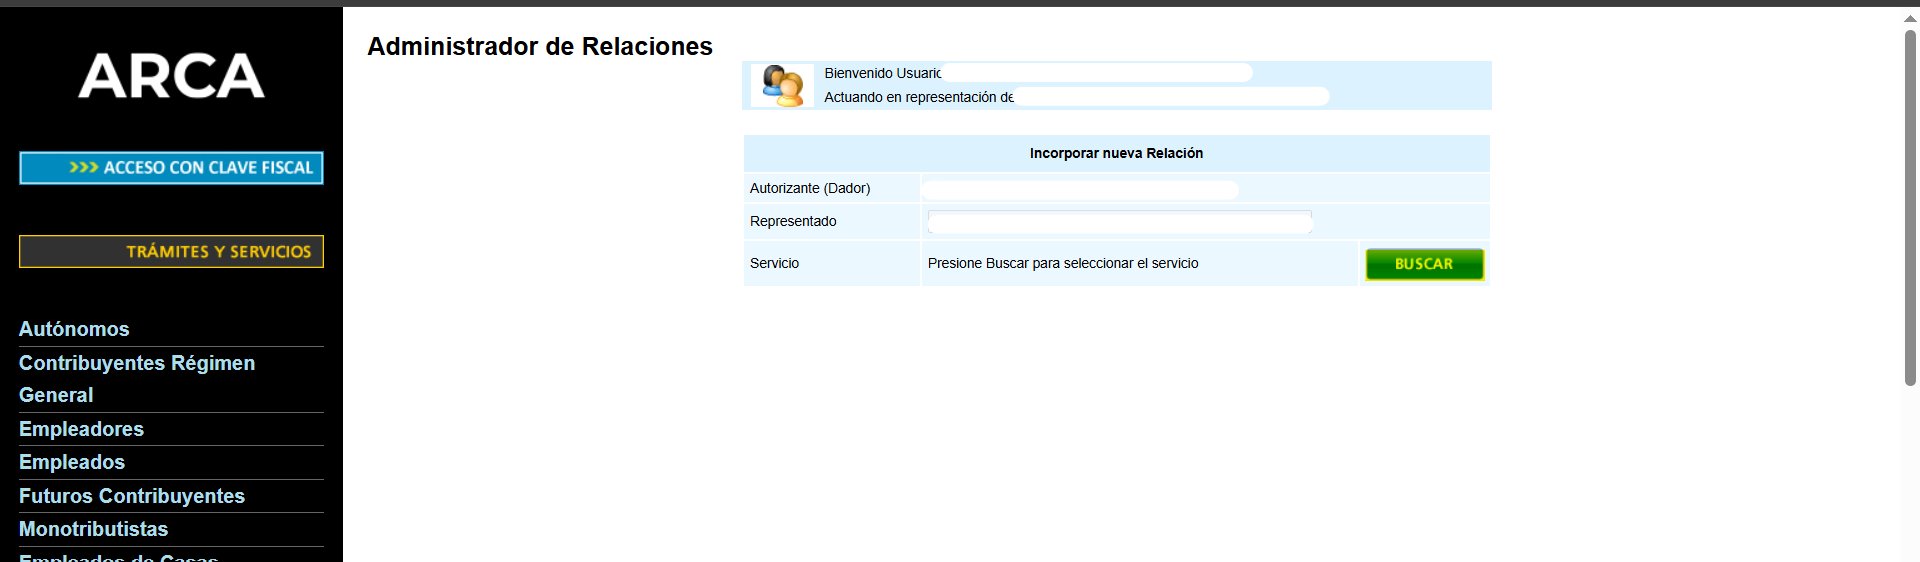Click the page vertical scrollbar thumb

coord(1910,207)
